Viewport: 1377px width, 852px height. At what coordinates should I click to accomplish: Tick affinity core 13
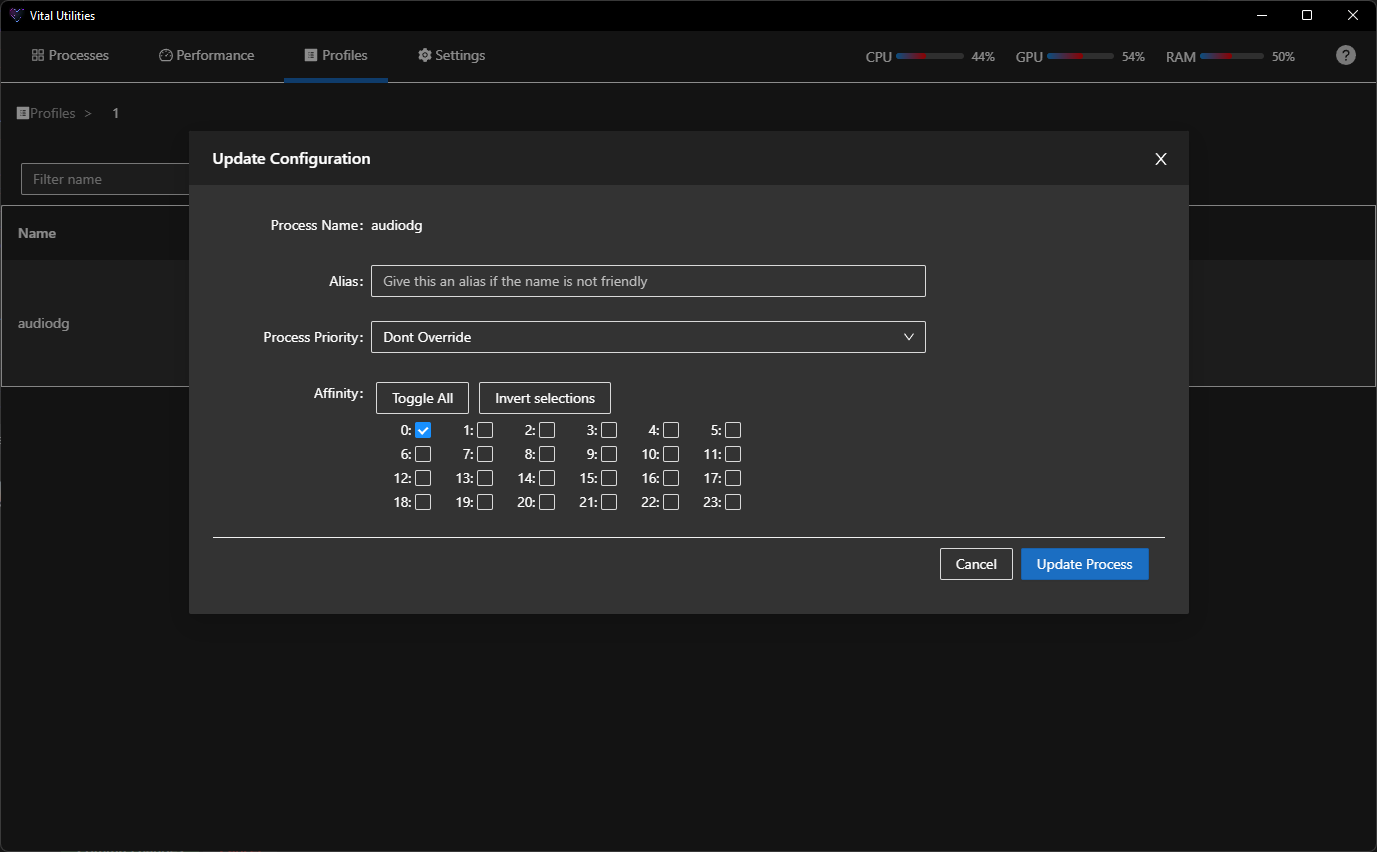[485, 478]
